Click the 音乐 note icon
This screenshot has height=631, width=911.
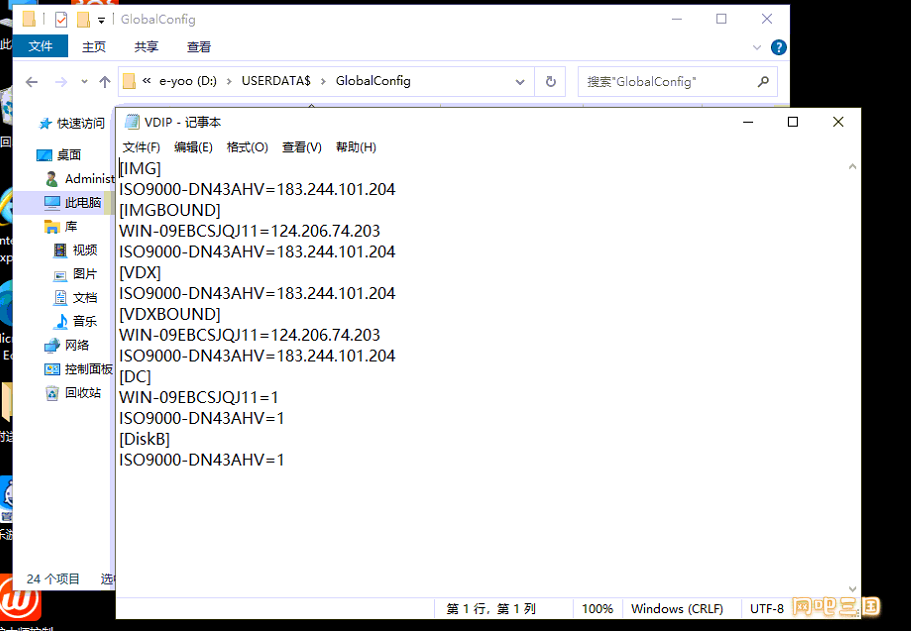pyautogui.click(x=61, y=321)
